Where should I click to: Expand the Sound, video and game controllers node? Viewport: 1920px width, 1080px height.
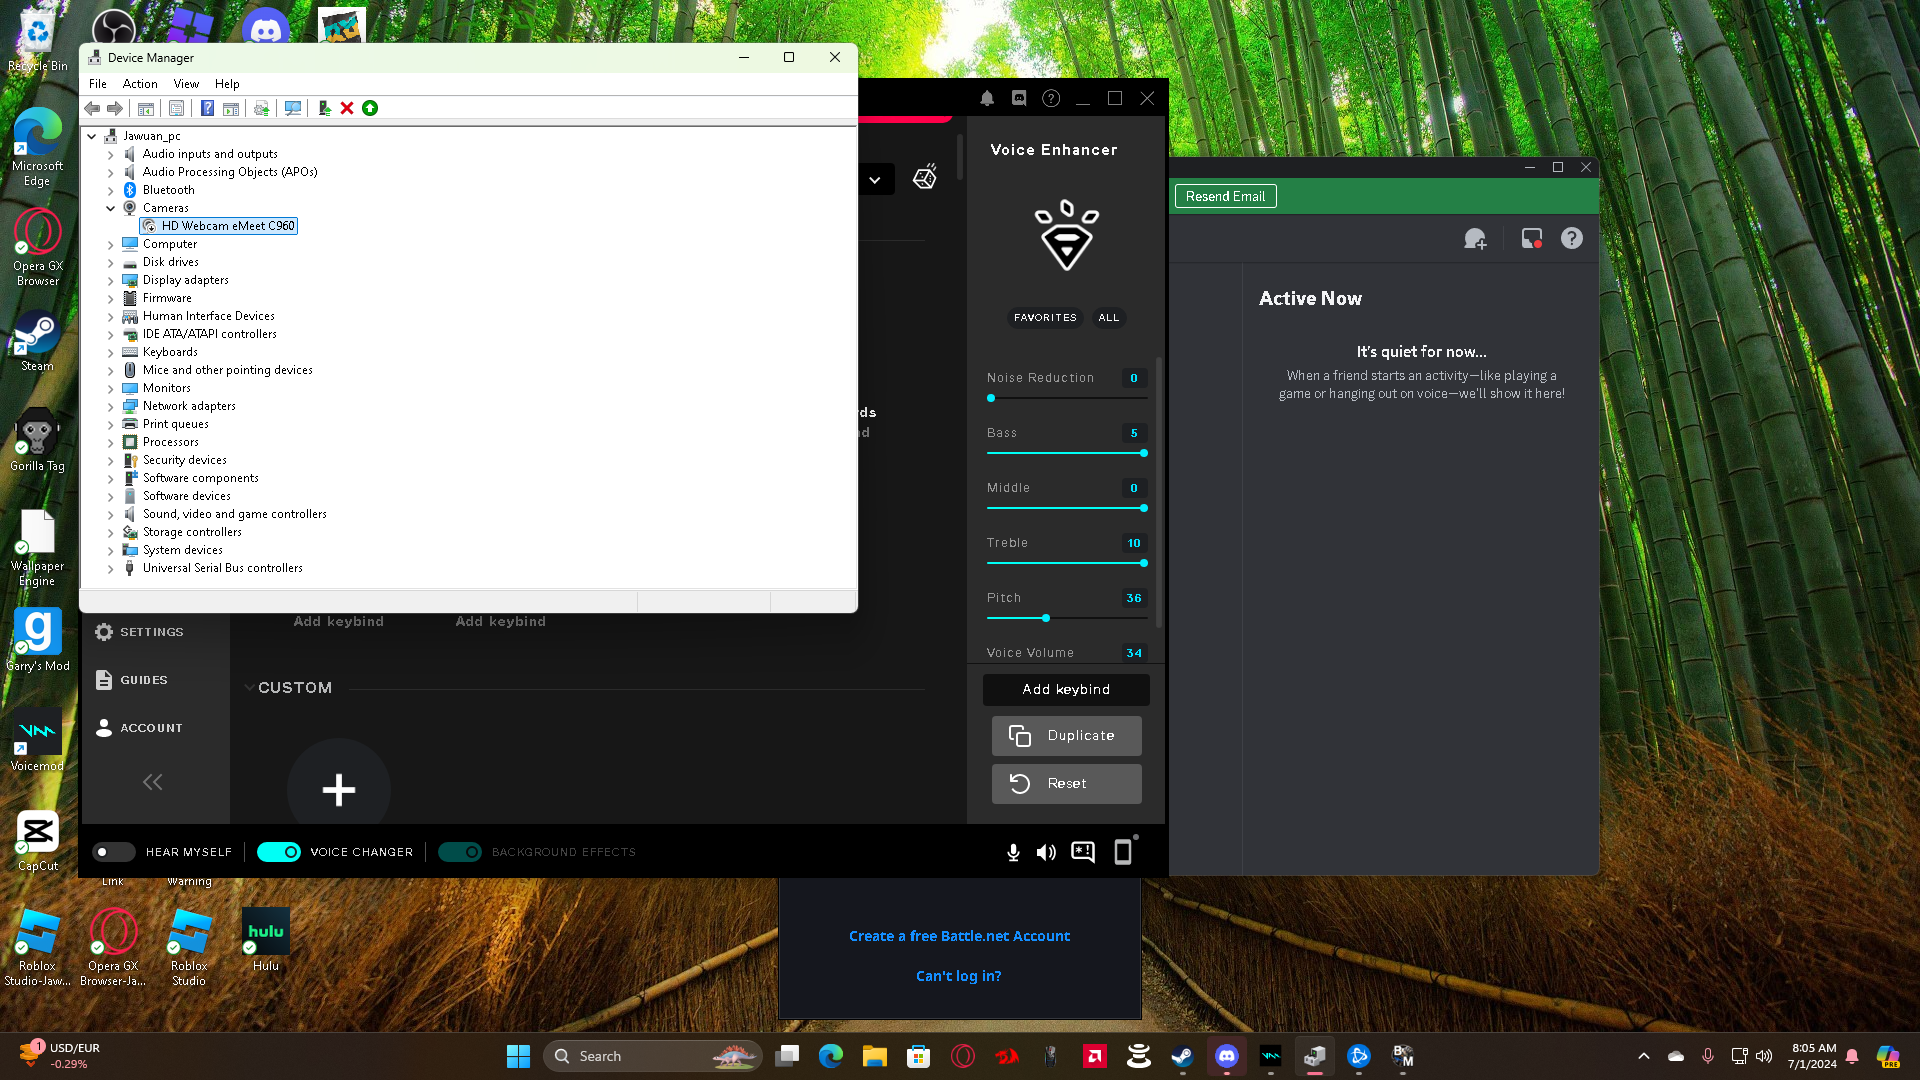(111, 515)
